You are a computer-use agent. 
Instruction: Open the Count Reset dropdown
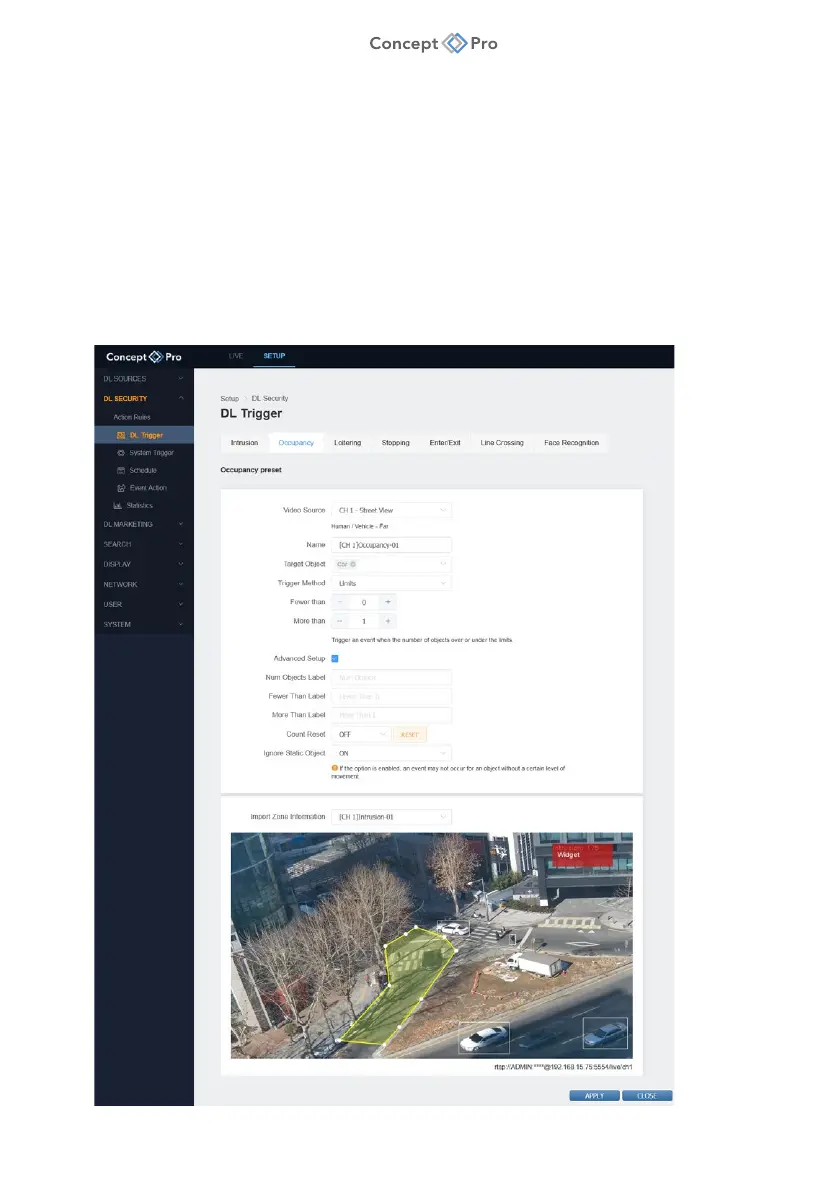tap(361, 734)
